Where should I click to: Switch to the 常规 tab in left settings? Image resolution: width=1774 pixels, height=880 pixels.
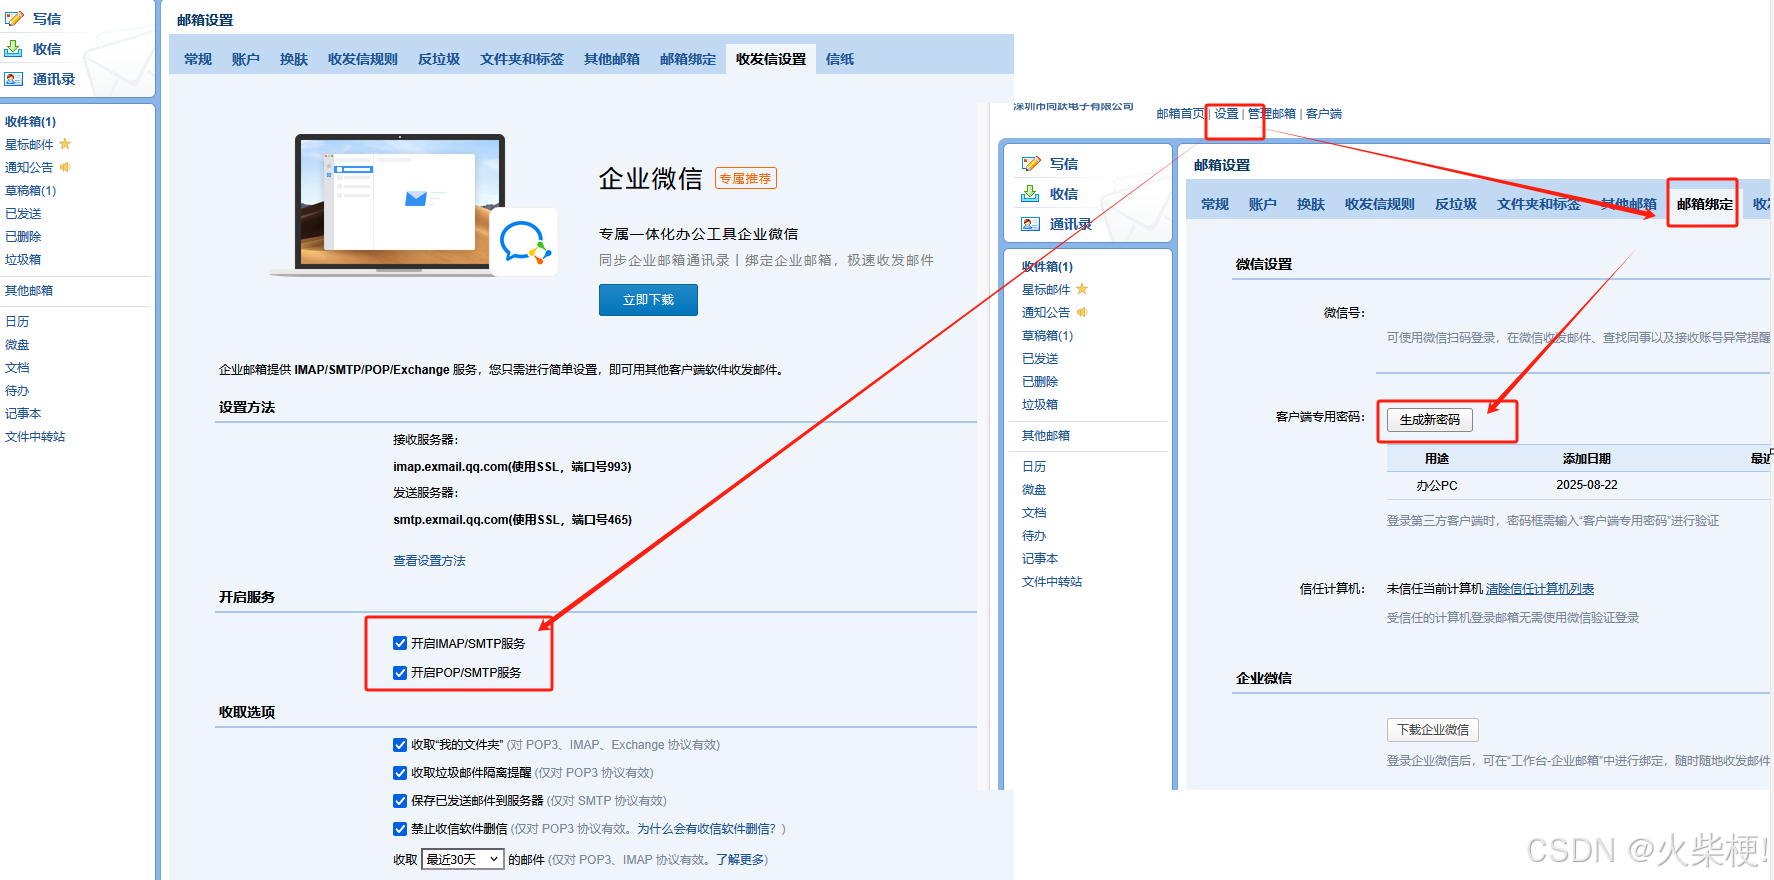198,59
